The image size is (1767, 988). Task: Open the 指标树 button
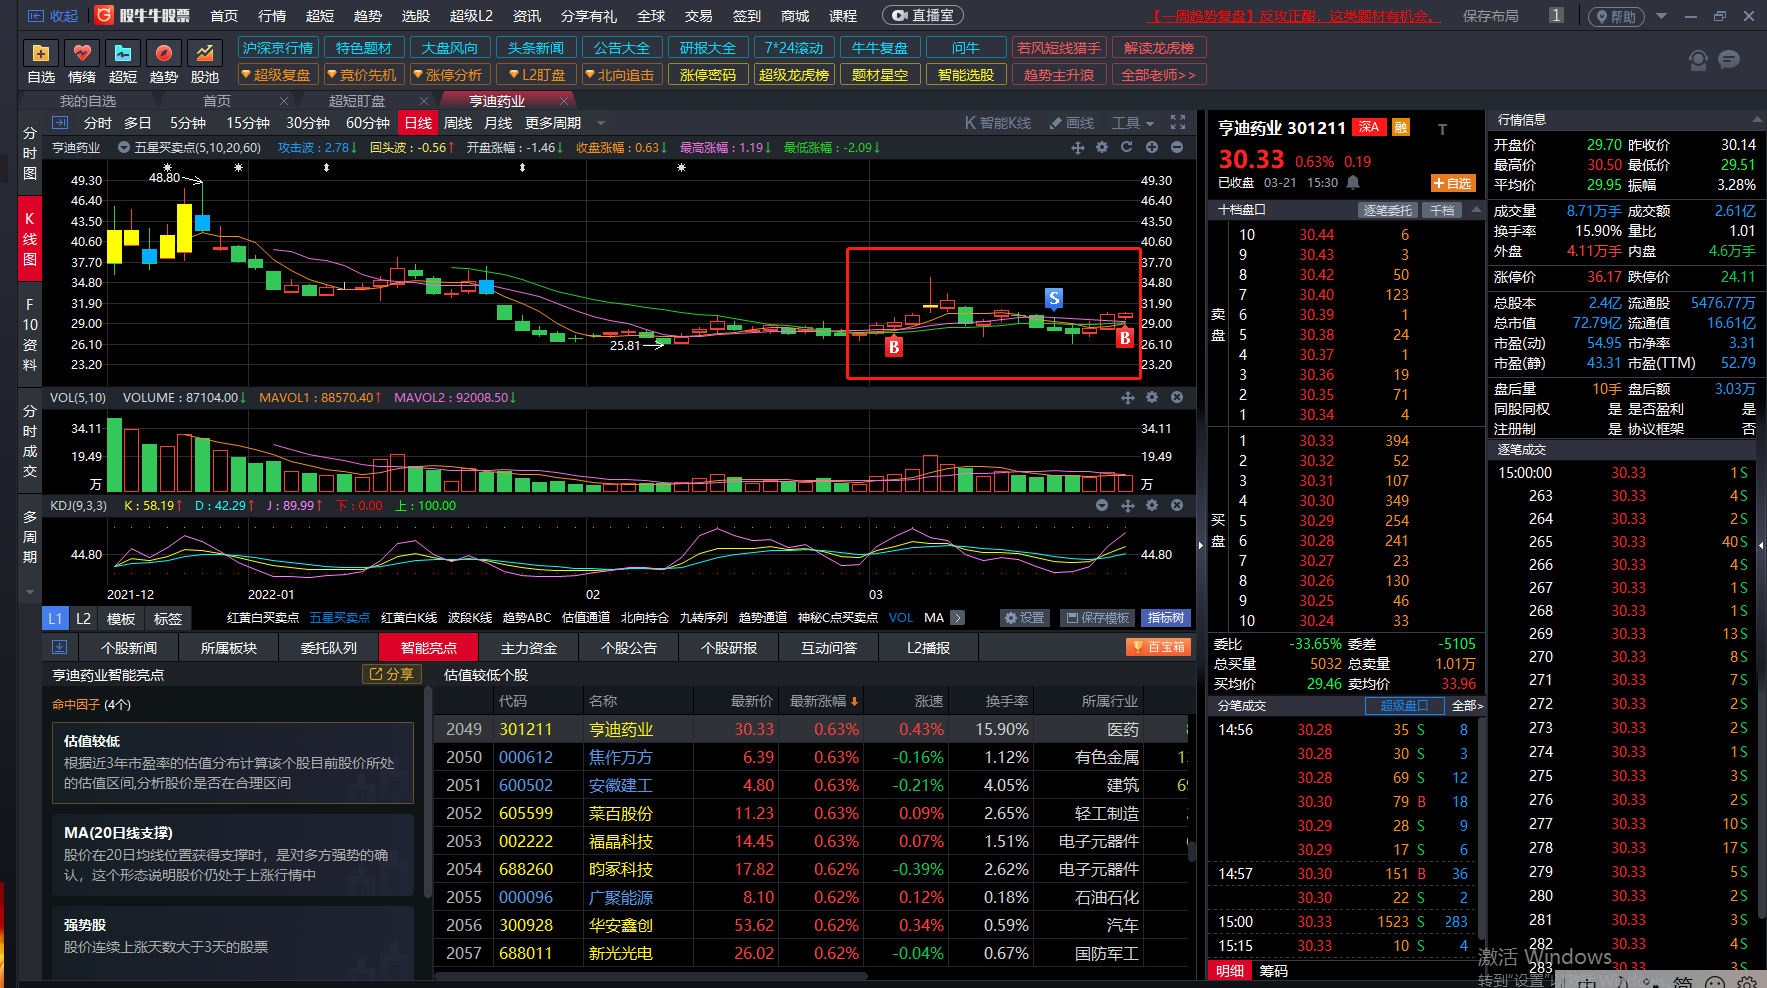point(1166,618)
